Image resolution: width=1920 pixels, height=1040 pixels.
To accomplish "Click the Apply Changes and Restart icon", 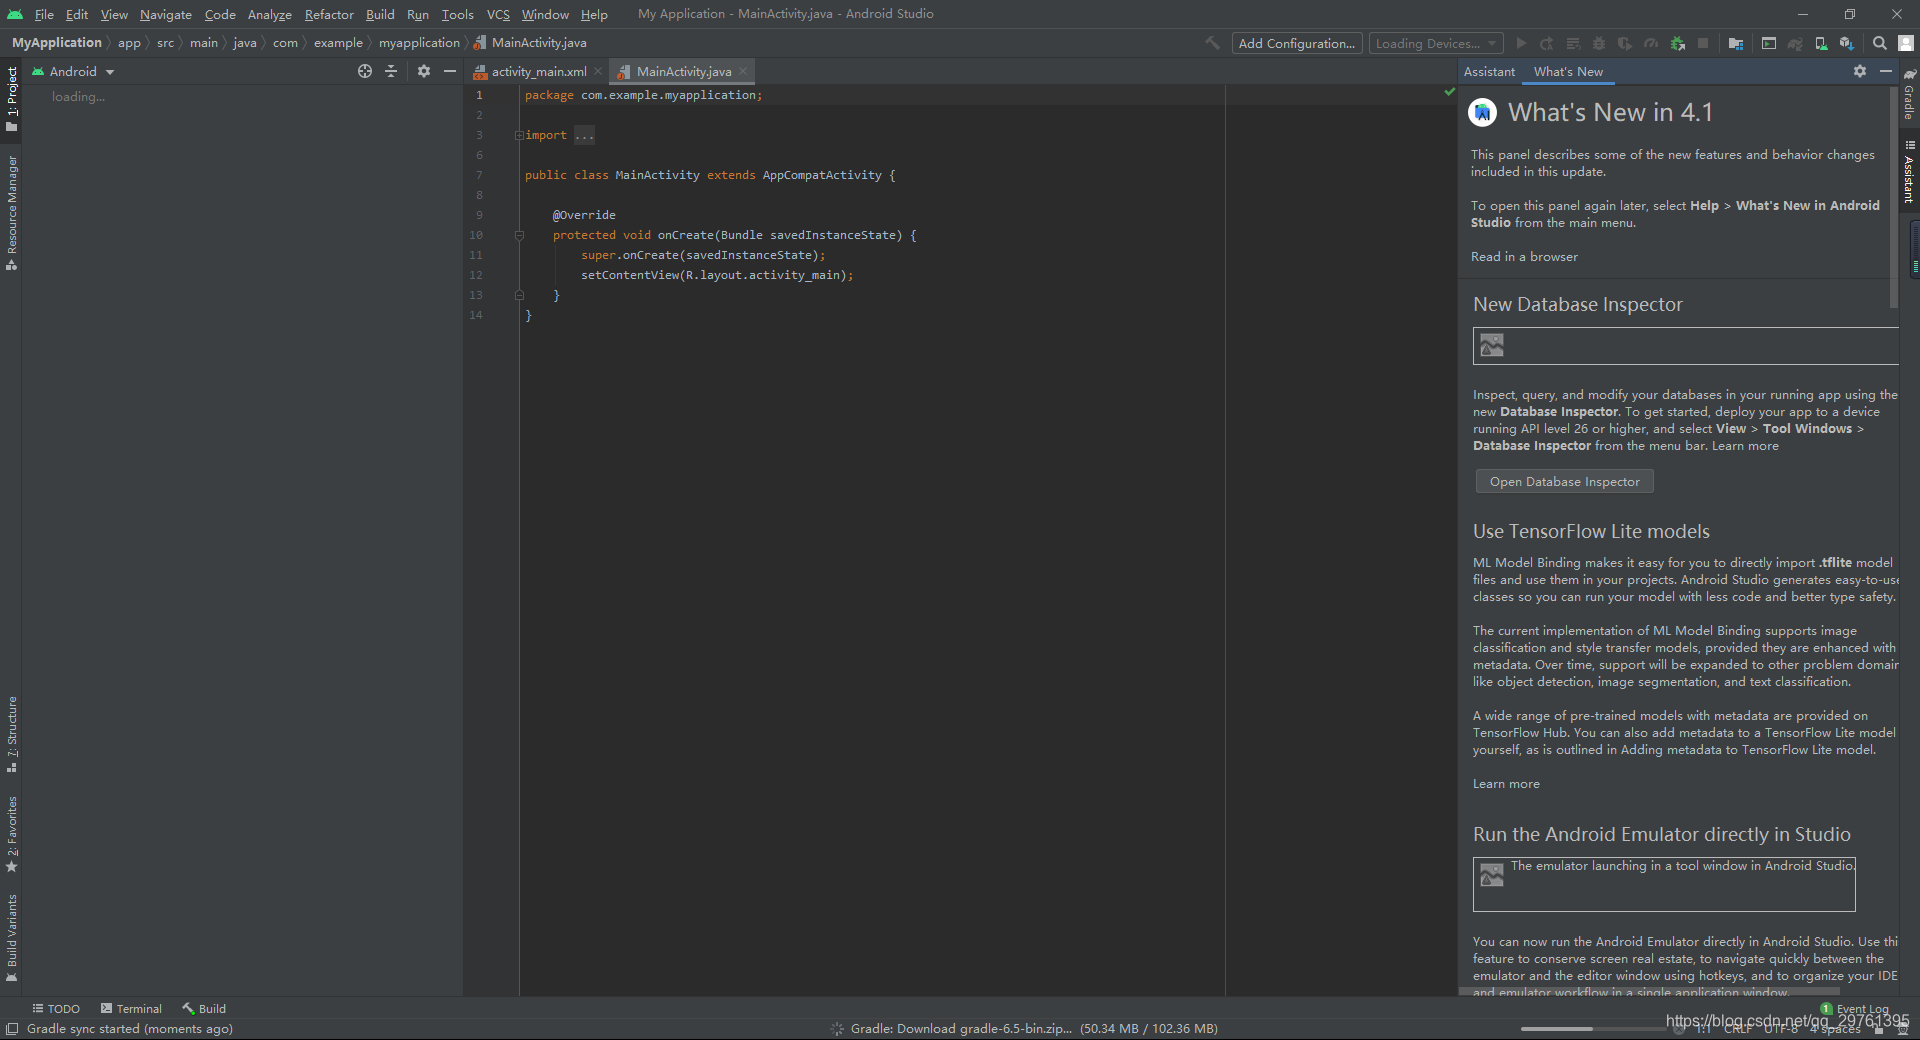I will tap(1547, 43).
